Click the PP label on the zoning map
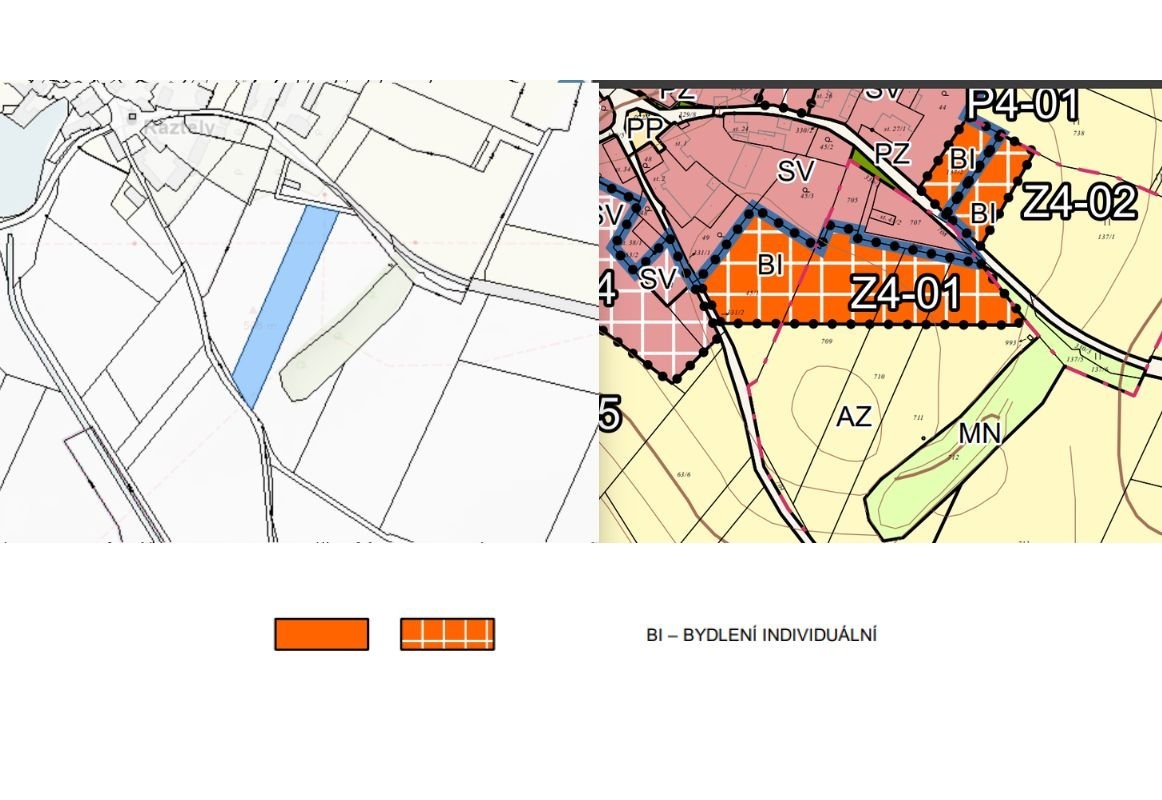The height and width of the screenshot is (800, 1162). coord(645,129)
